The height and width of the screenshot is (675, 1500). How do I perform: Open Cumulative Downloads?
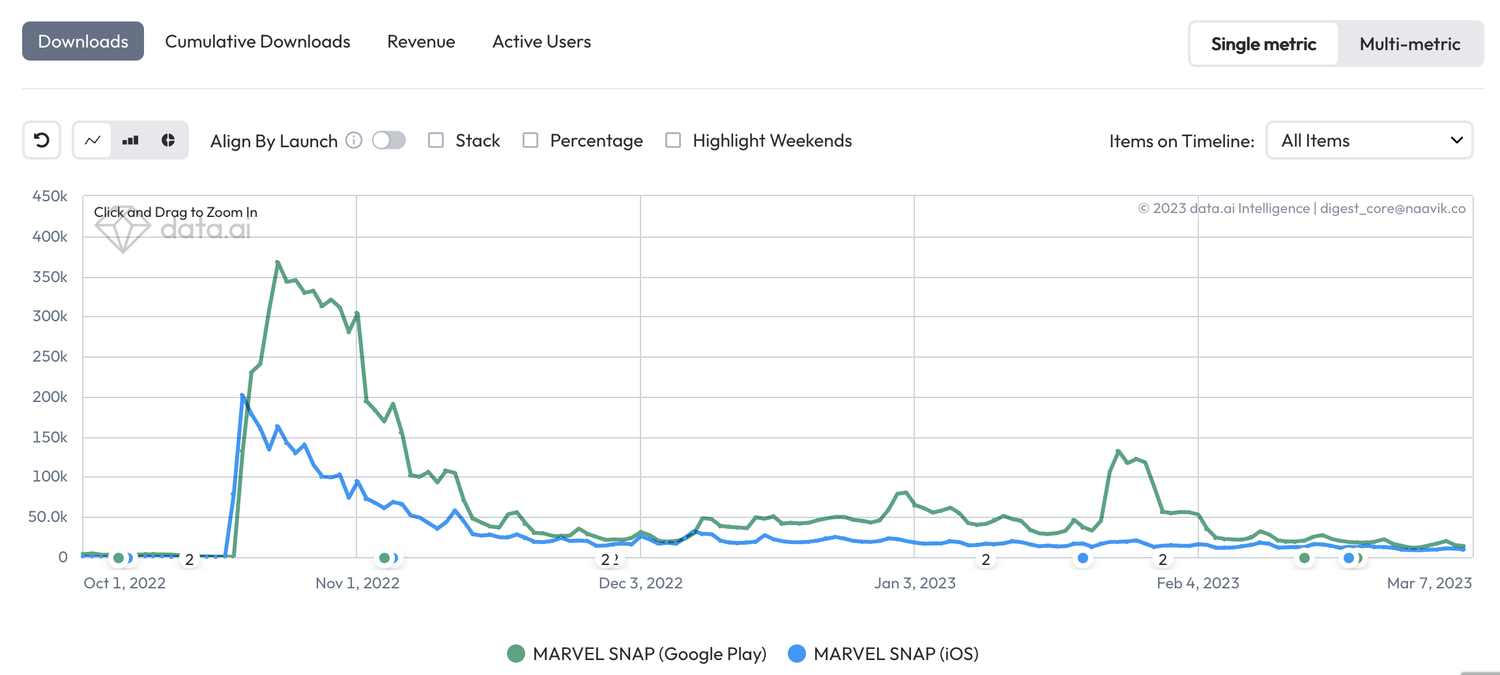point(257,41)
